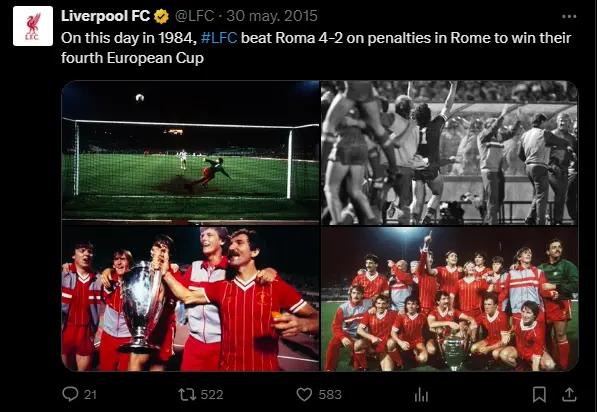The width and height of the screenshot is (597, 412).
Task: Click the 522 retweet count
Action: pos(212,394)
